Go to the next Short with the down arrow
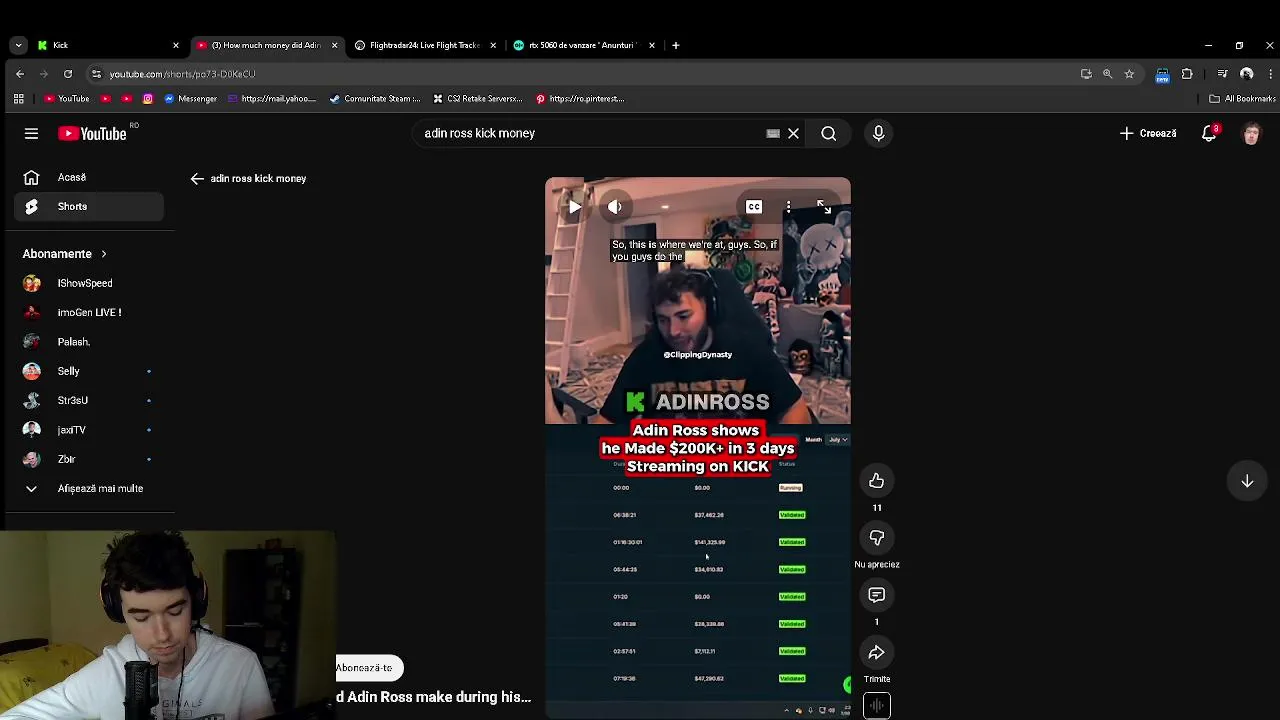The width and height of the screenshot is (1280, 720). [1247, 481]
